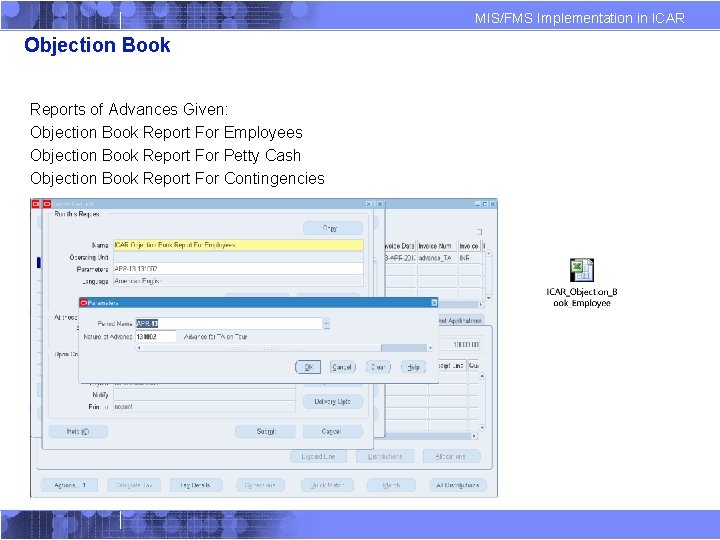
Task: Click the Tax Details button
Action: coord(196,485)
